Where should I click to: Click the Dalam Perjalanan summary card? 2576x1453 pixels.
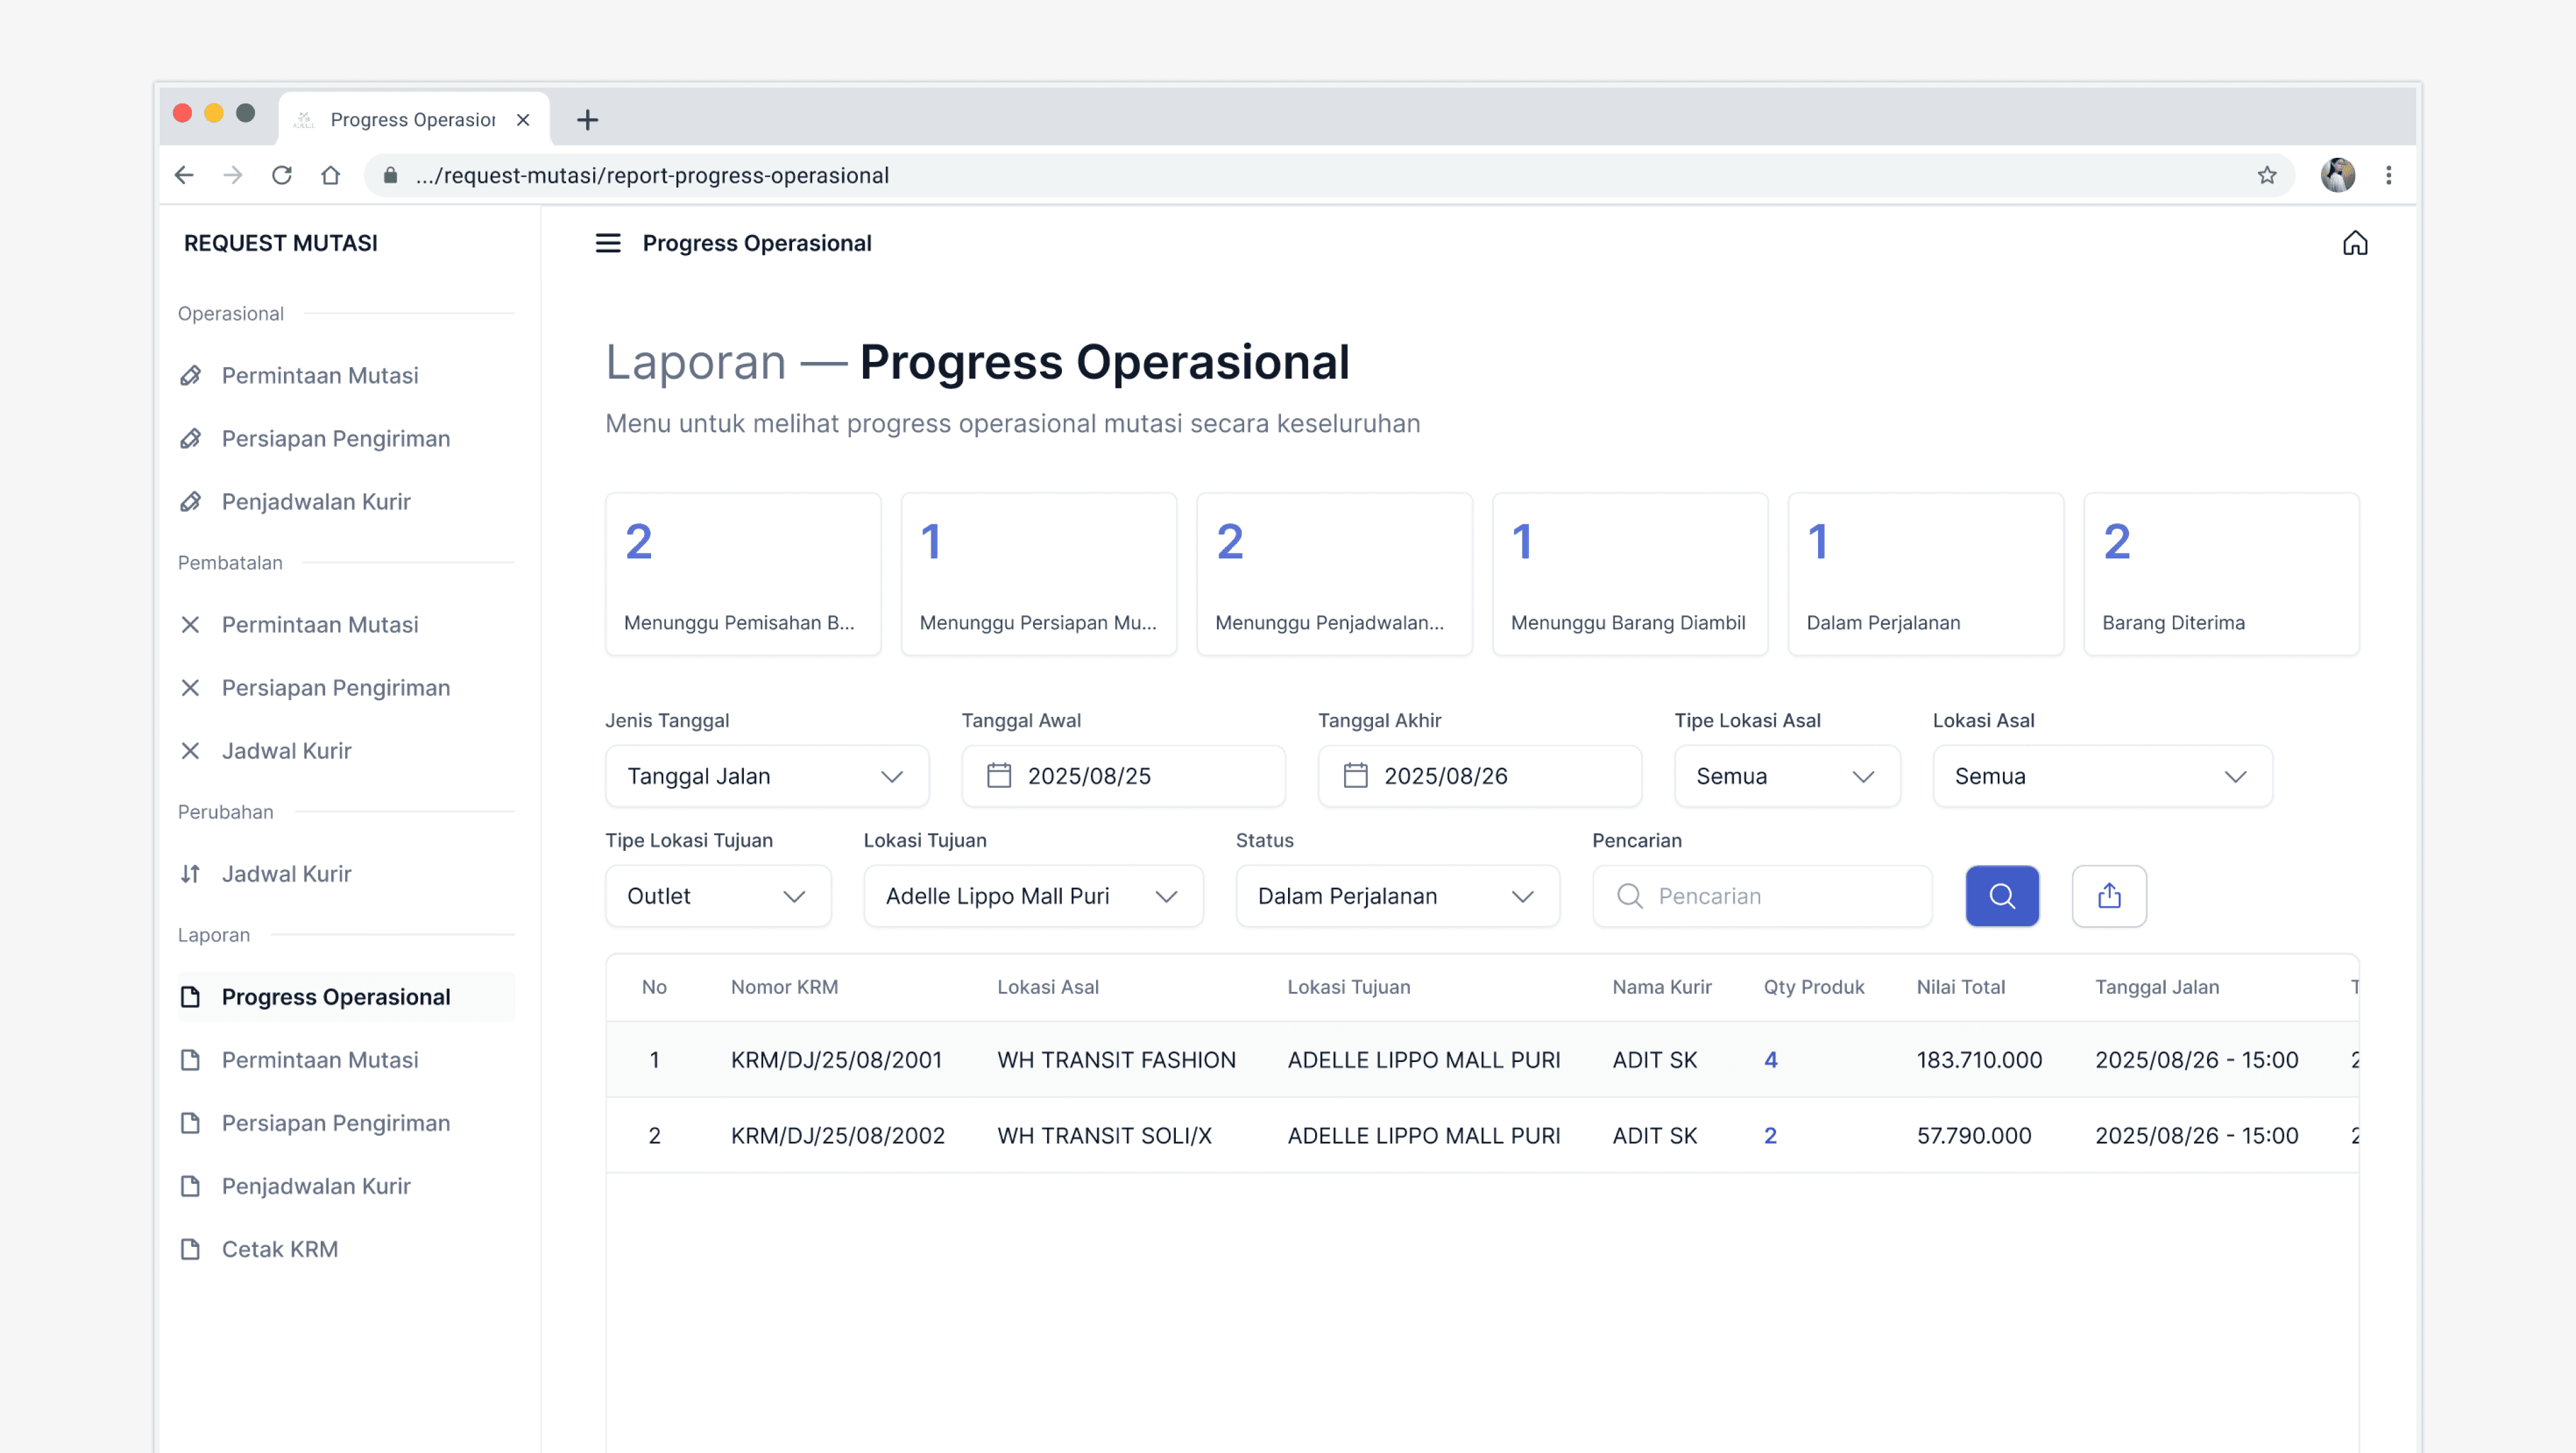coord(1924,574)
